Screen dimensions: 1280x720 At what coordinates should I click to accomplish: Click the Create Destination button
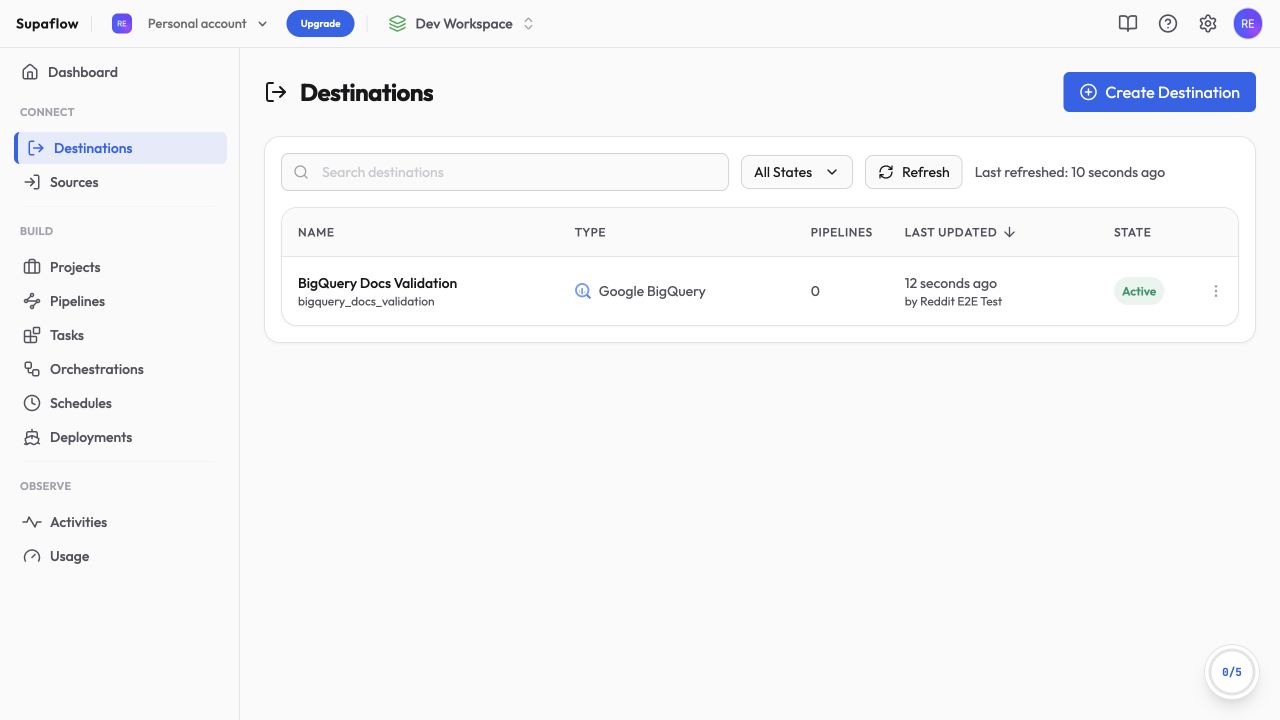[x=1159, y=92]
